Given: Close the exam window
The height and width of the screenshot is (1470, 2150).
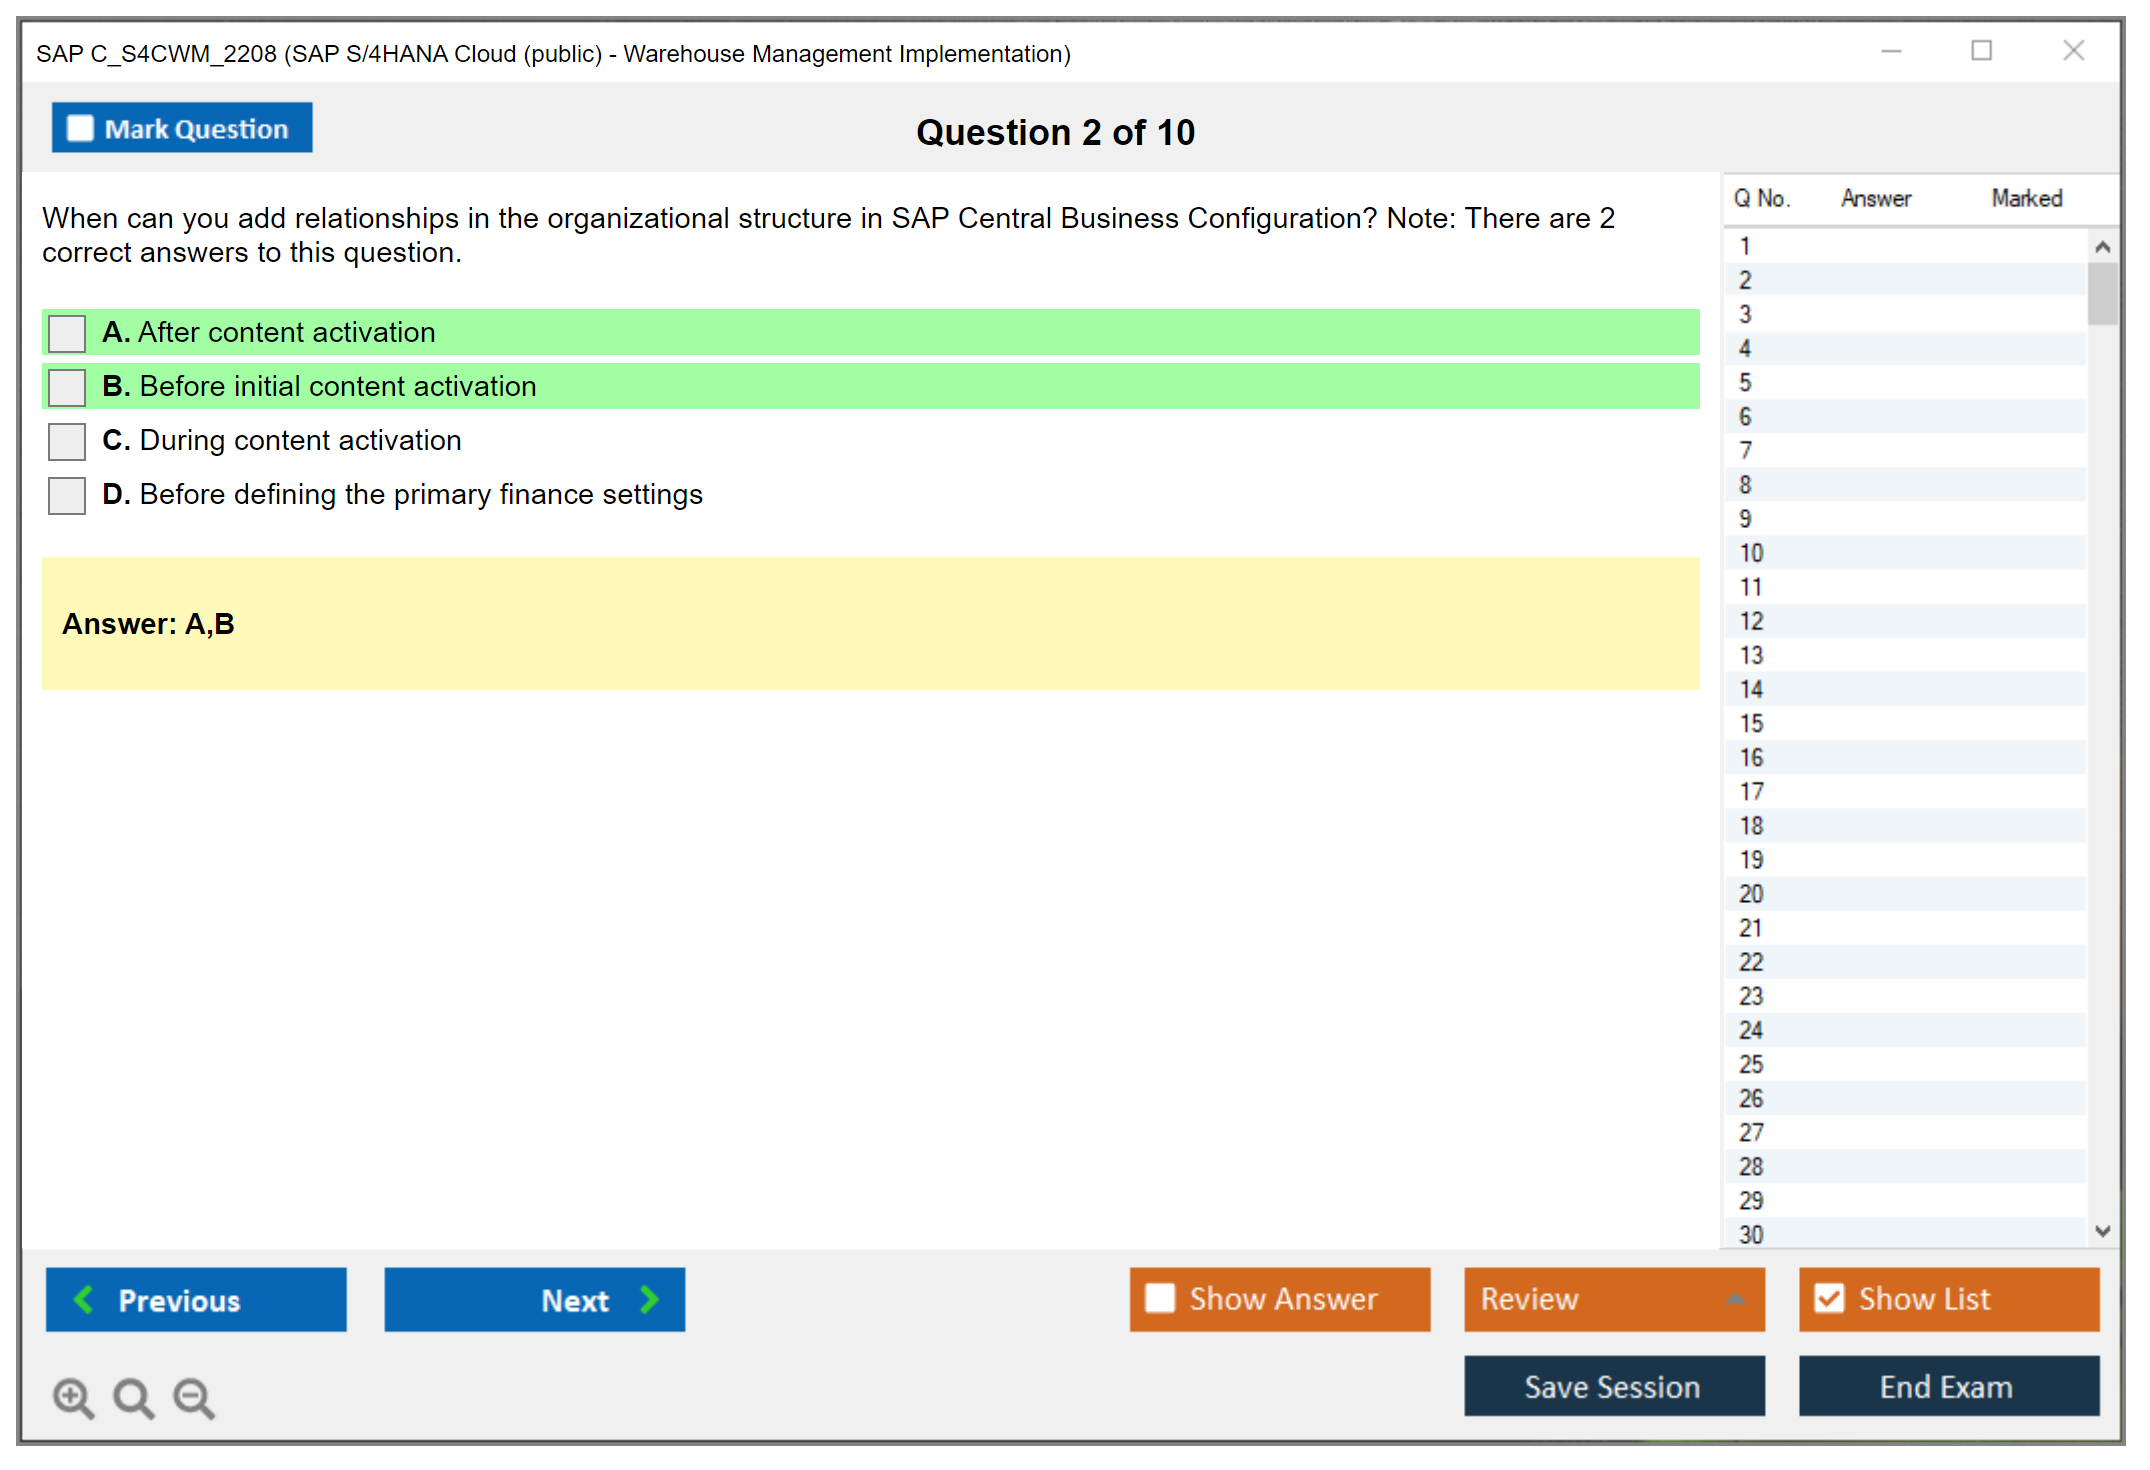Looking at the screenshot, I should (2073, 51).
